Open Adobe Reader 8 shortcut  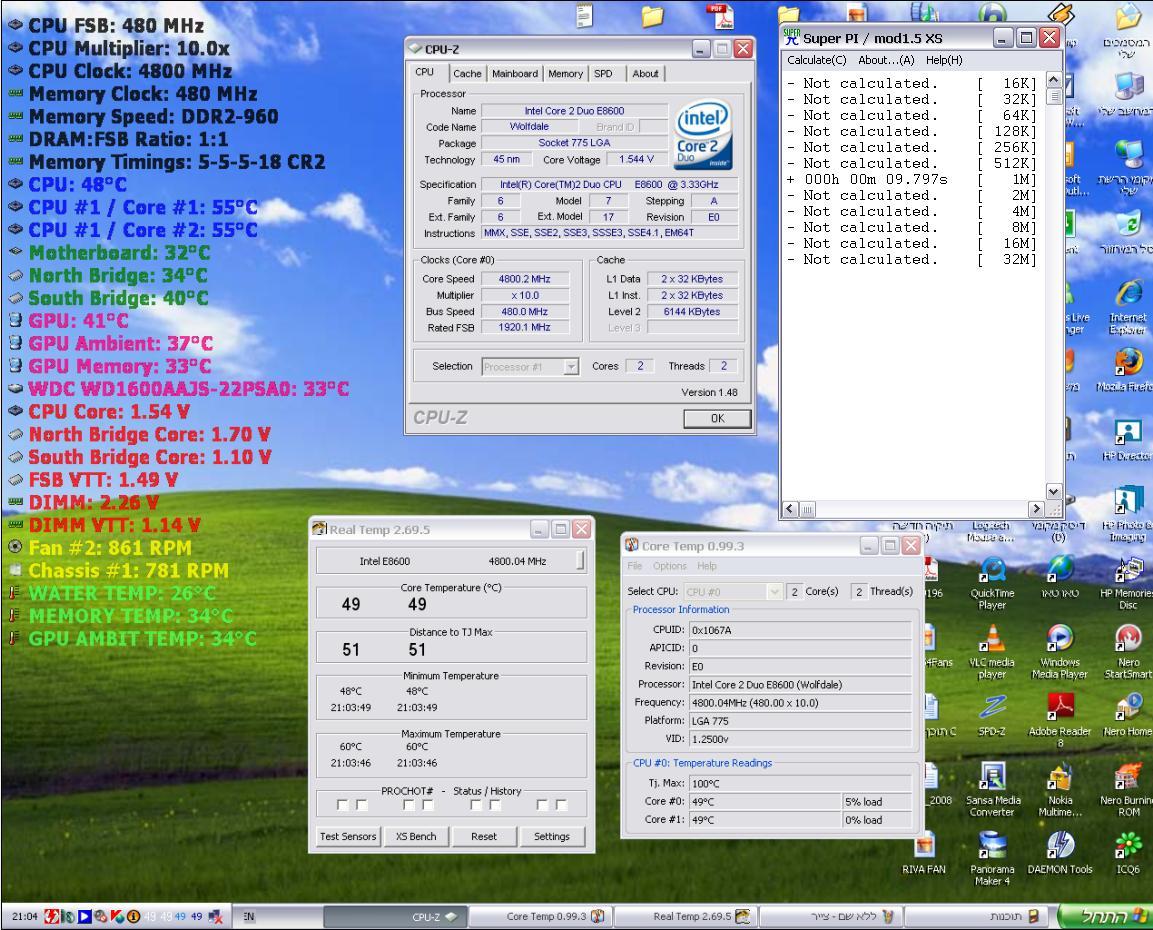pyautogui.click(x=1060, y=720)
